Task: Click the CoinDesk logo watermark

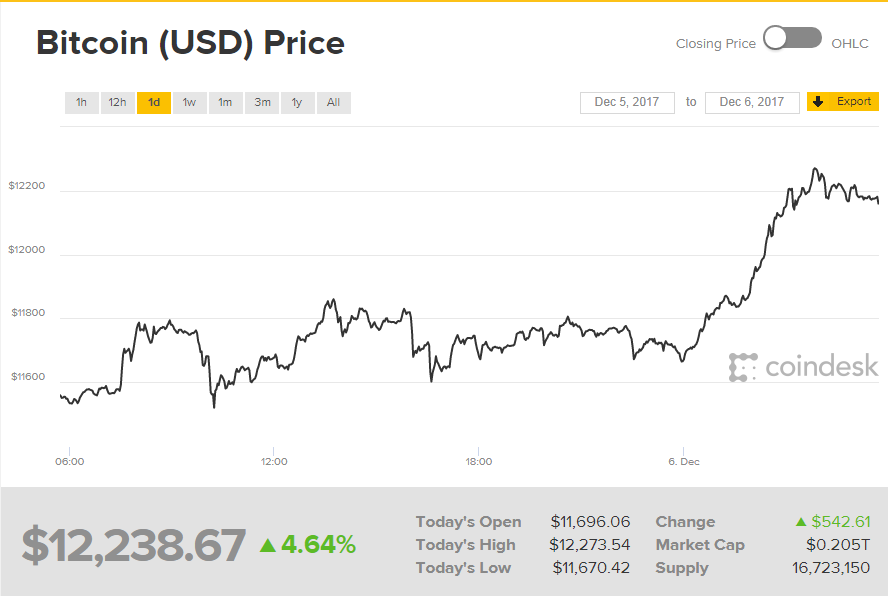Action: pos(803,367)
